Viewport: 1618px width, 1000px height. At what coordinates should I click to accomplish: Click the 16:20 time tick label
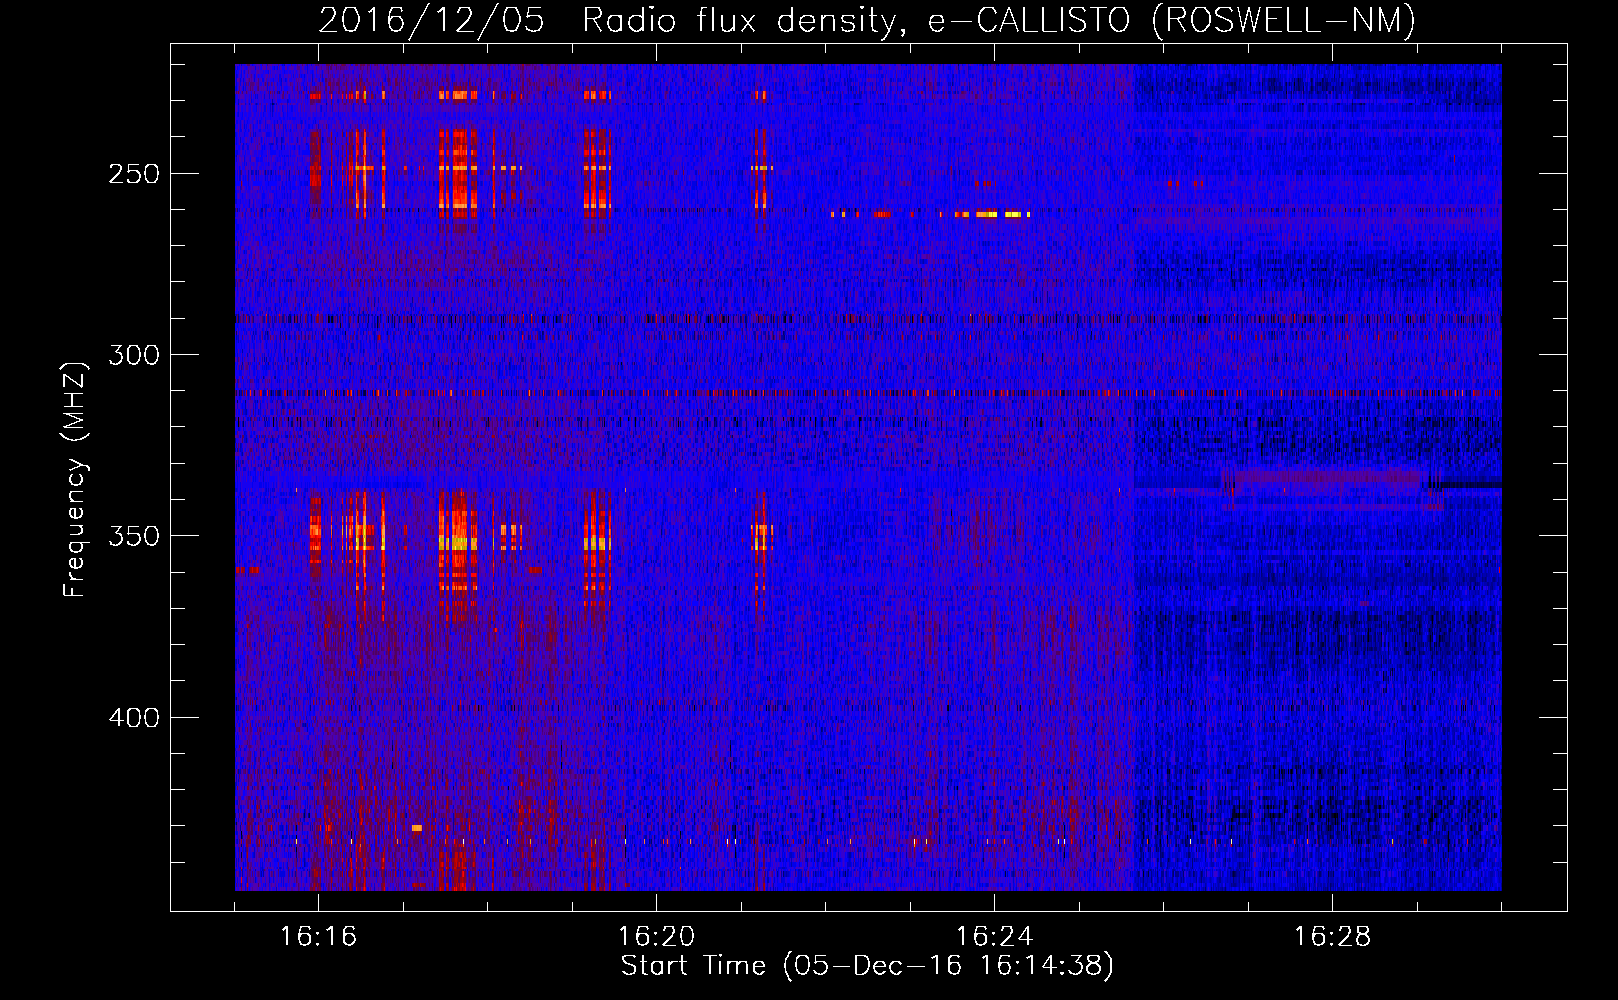[656, 937]
